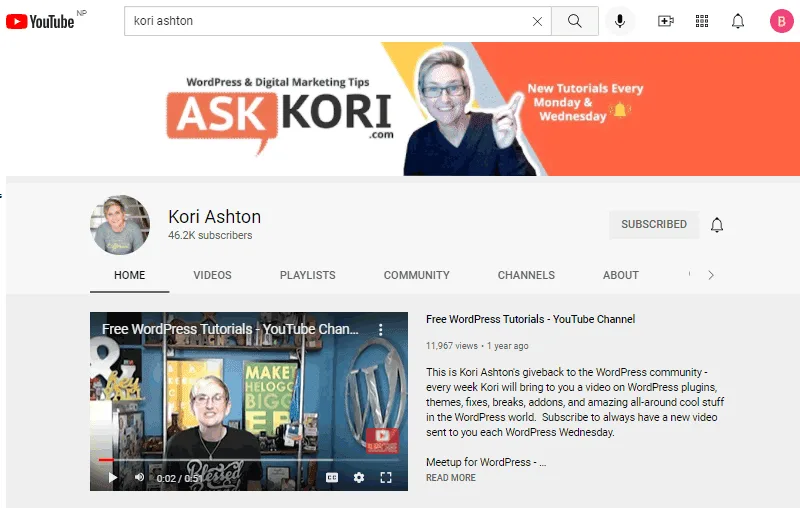Click the 'Meetup for WordPress' description line
The height and width of the screenshot is (508, 800).
[486, 462]
